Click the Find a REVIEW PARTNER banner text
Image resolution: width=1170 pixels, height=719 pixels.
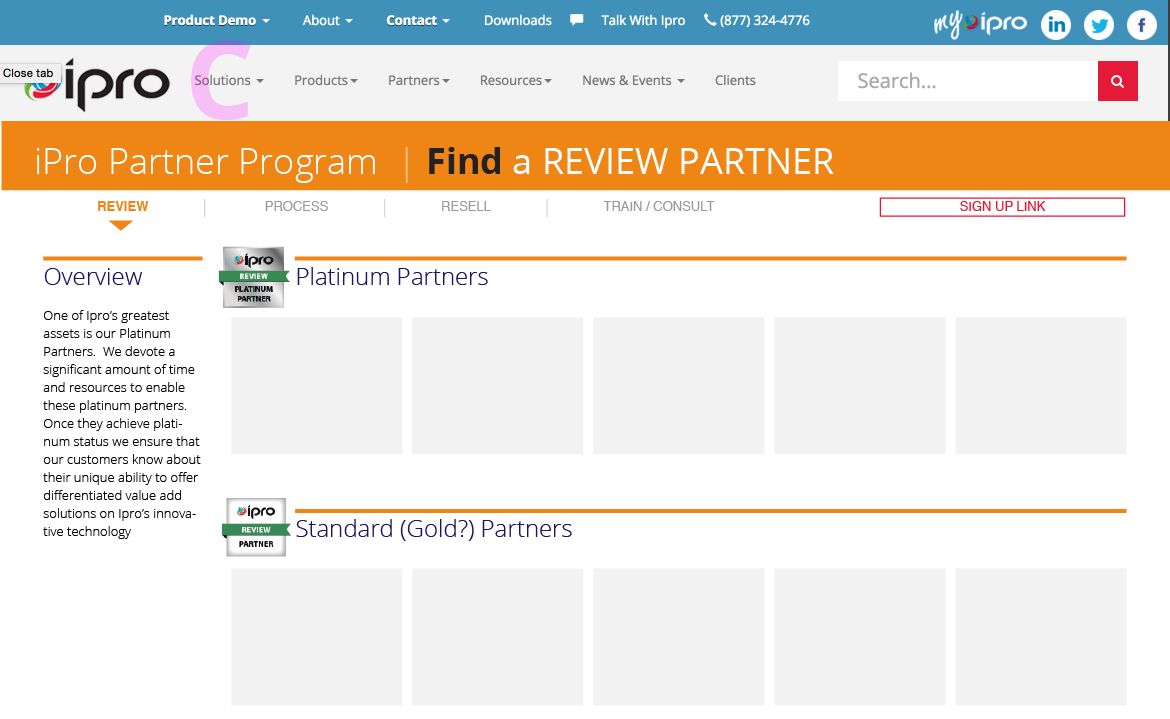click(x=631, y=161)
